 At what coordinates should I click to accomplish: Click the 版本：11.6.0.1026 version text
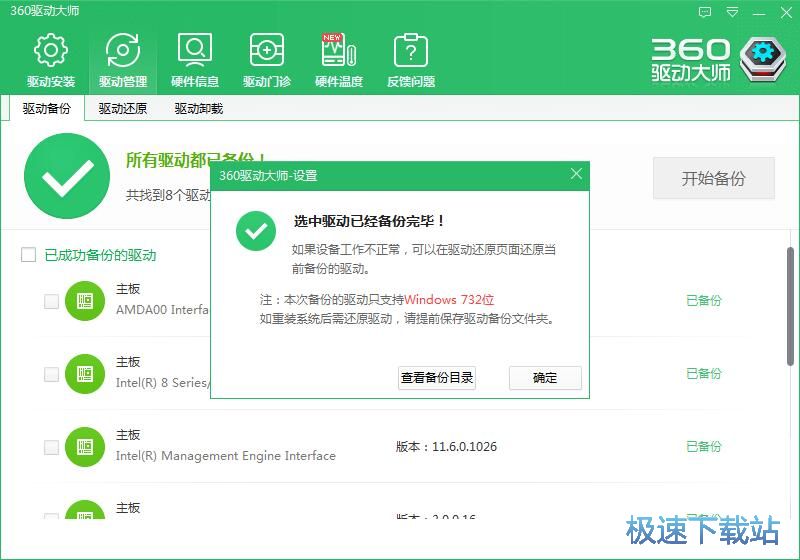pos(446,447)
